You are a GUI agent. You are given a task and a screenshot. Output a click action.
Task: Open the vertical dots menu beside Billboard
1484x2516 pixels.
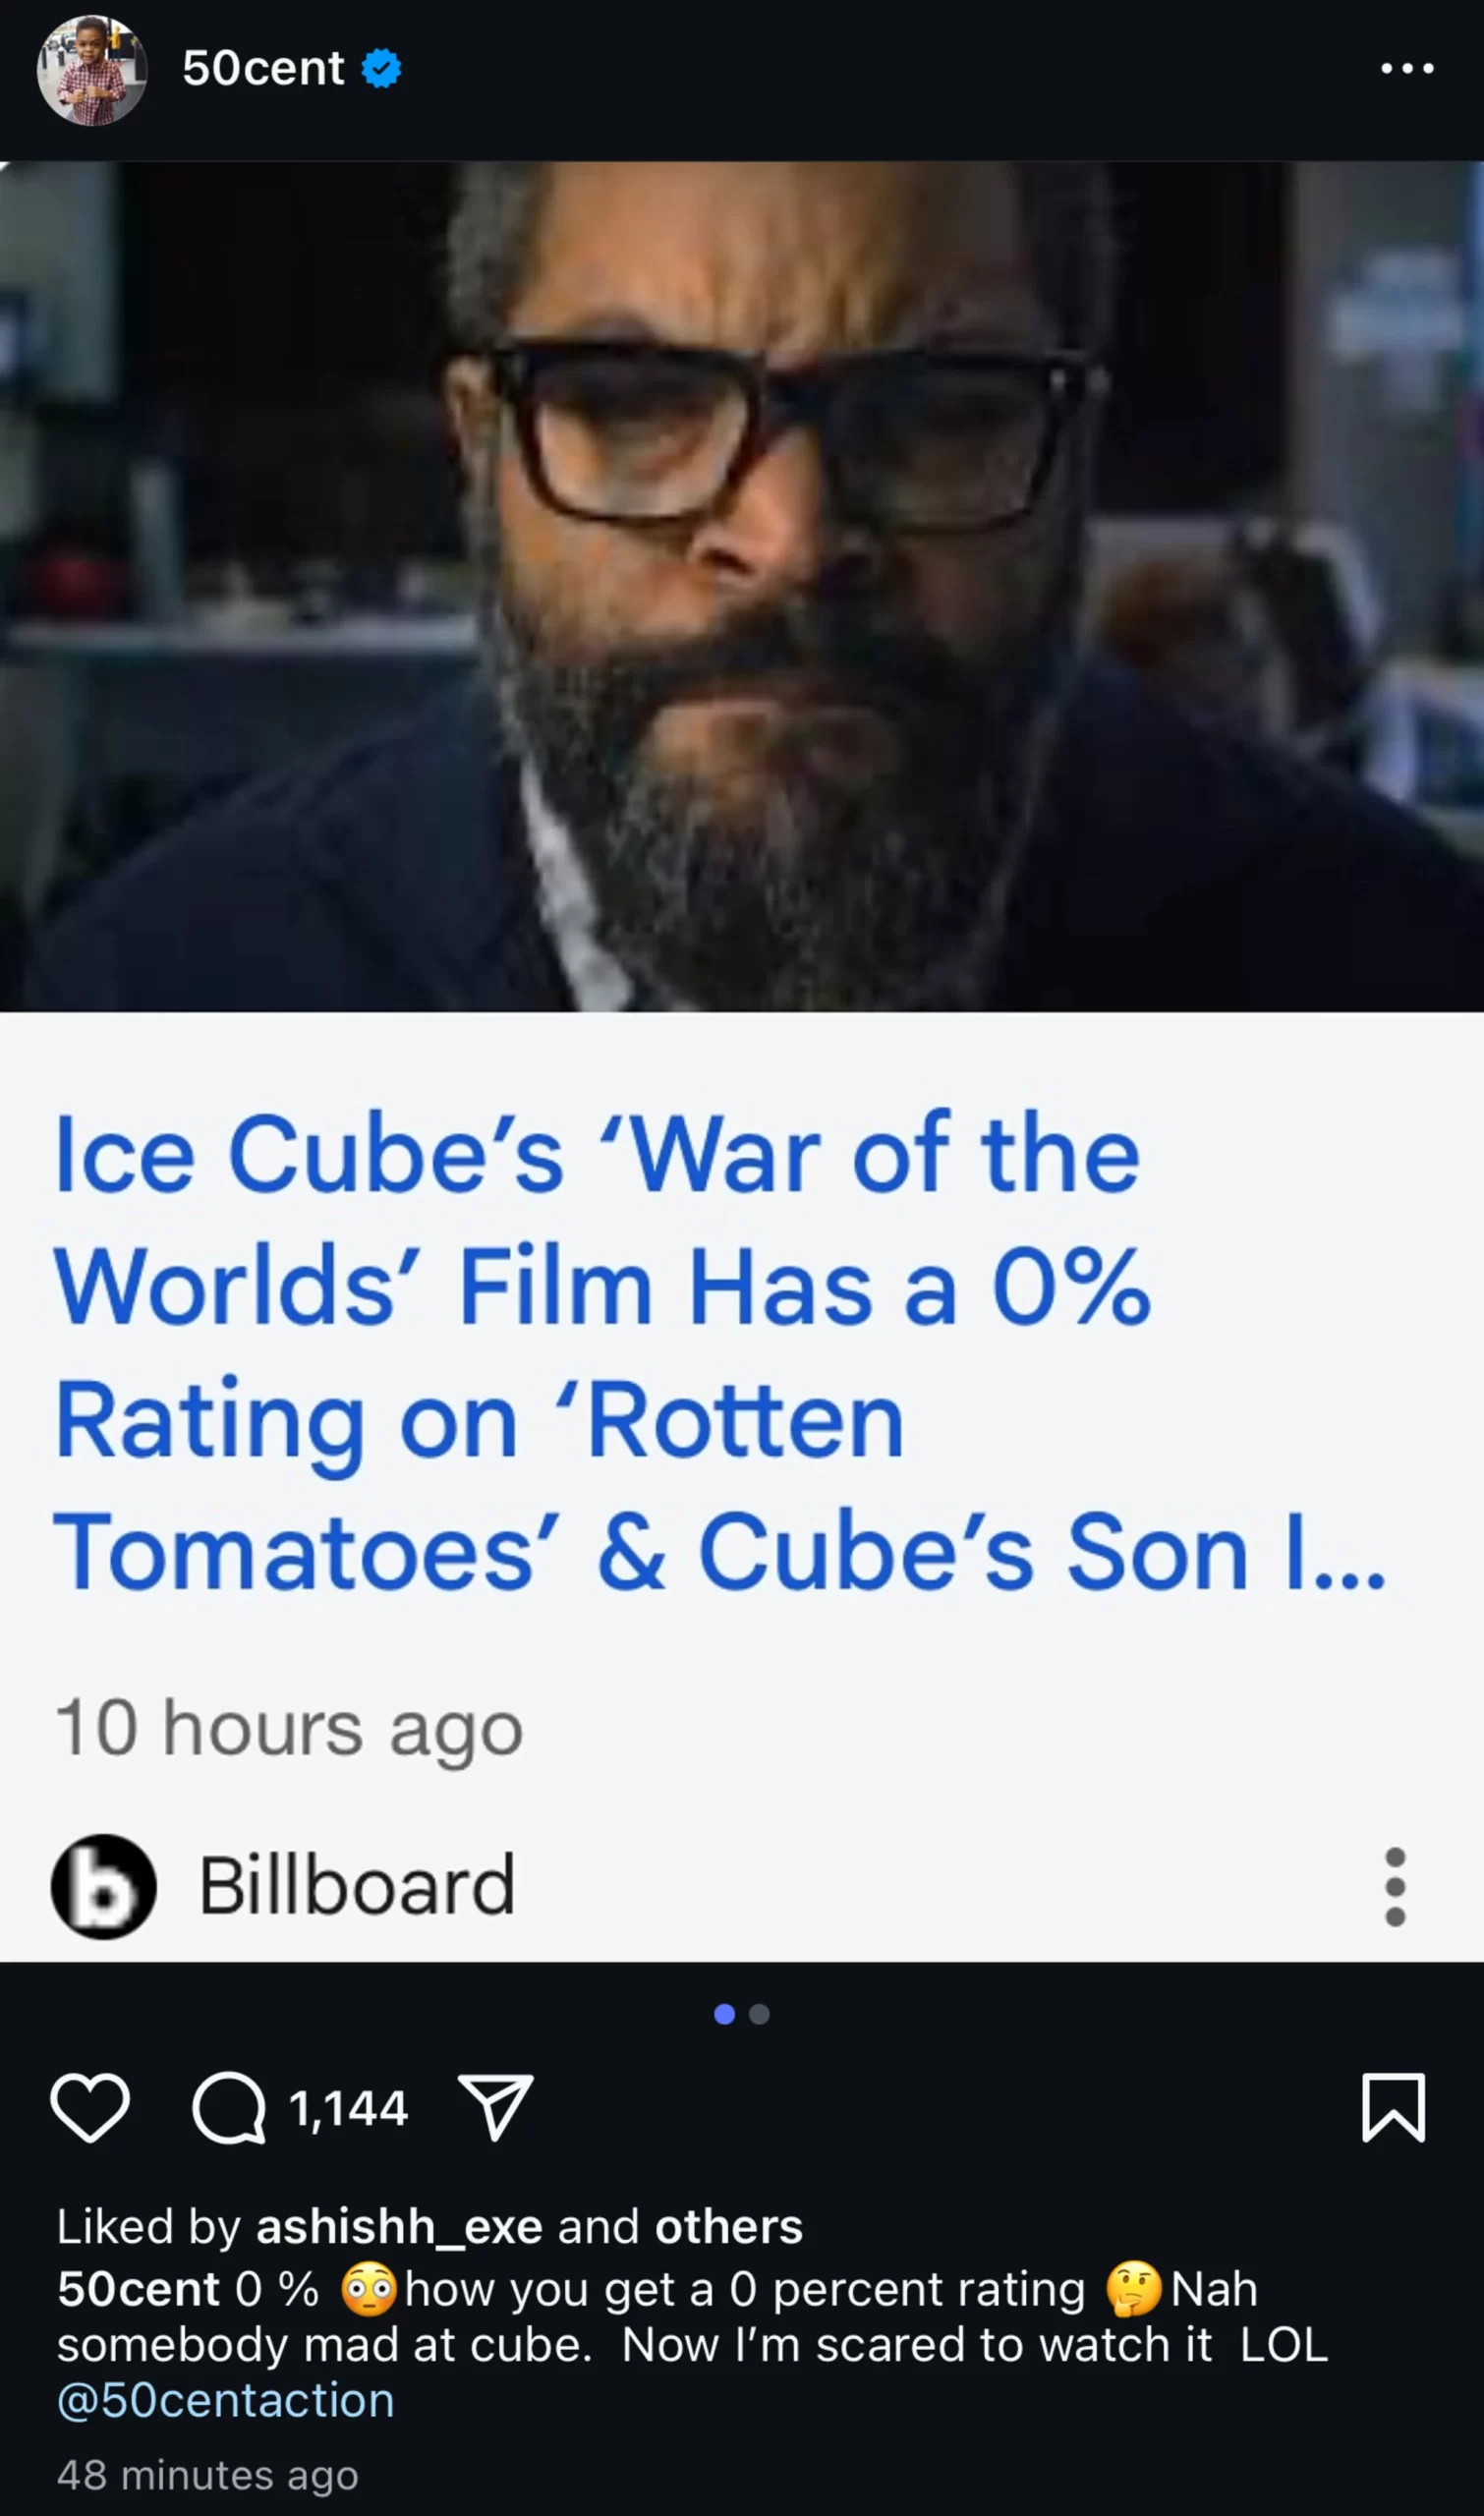click(1395, 1887)
